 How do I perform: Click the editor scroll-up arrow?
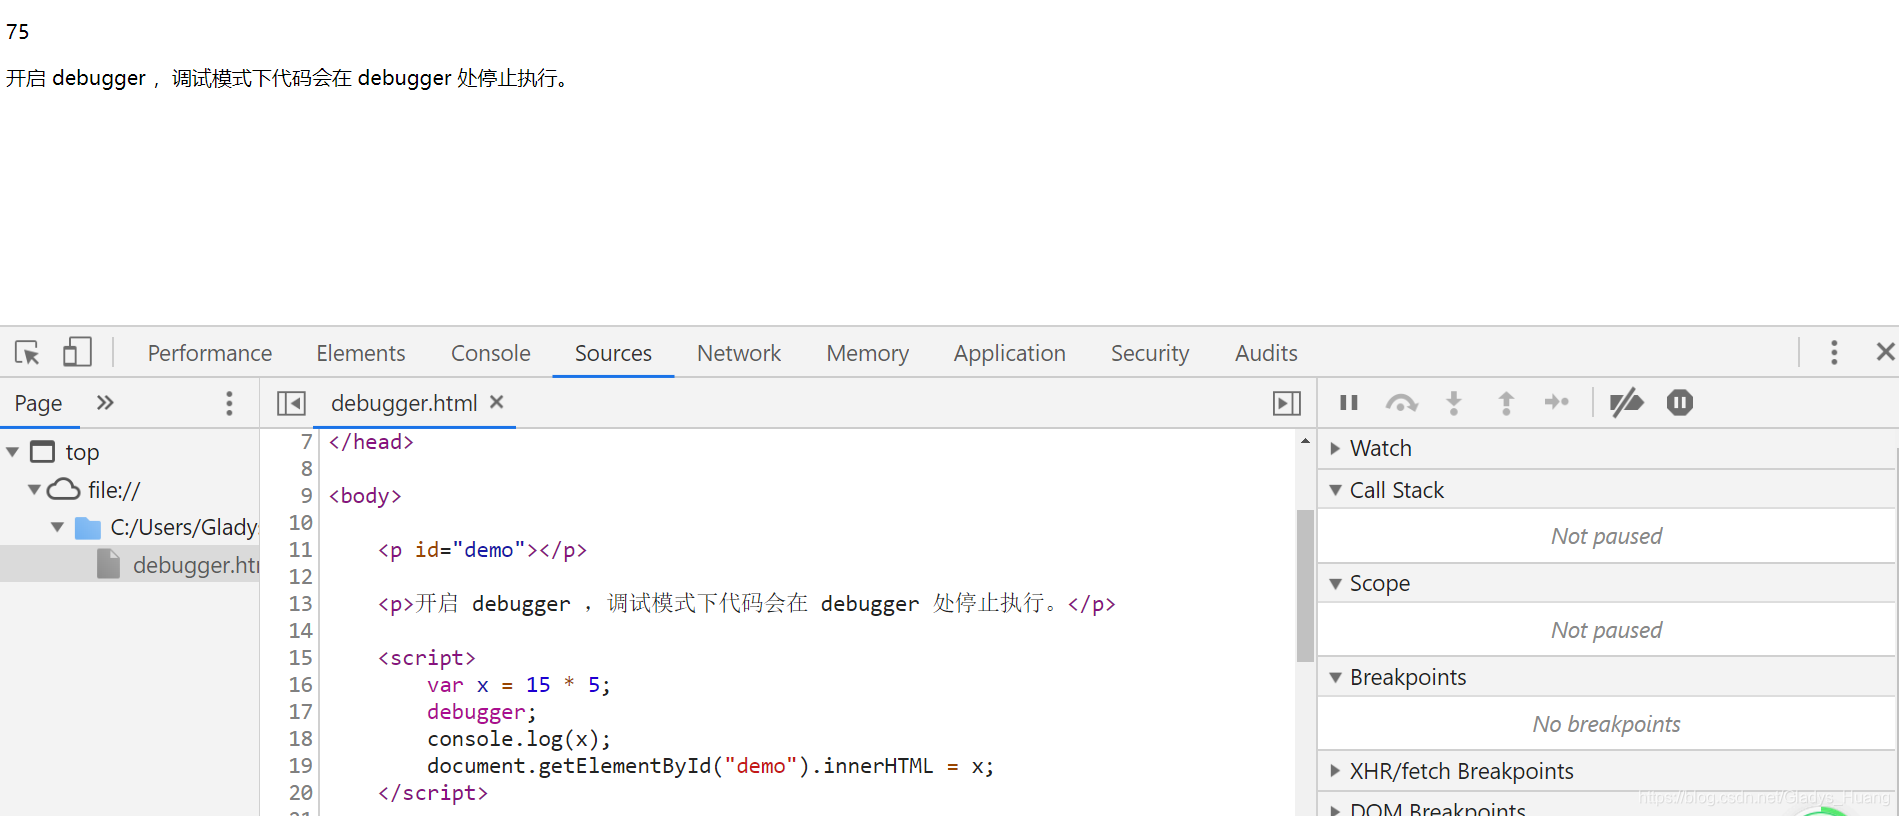tap(1305, 441)
